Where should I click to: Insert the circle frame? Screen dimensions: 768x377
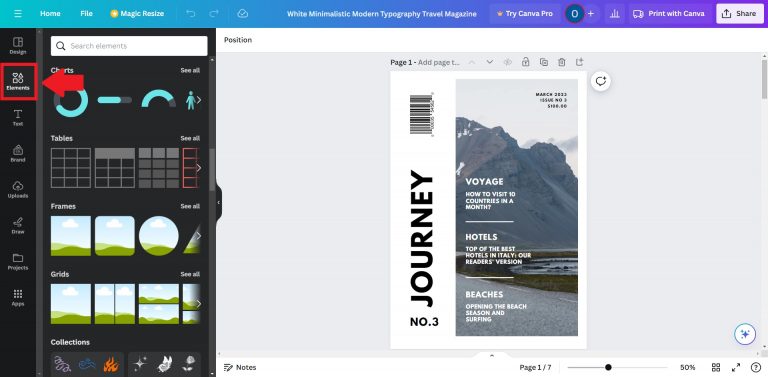(159, 236)
